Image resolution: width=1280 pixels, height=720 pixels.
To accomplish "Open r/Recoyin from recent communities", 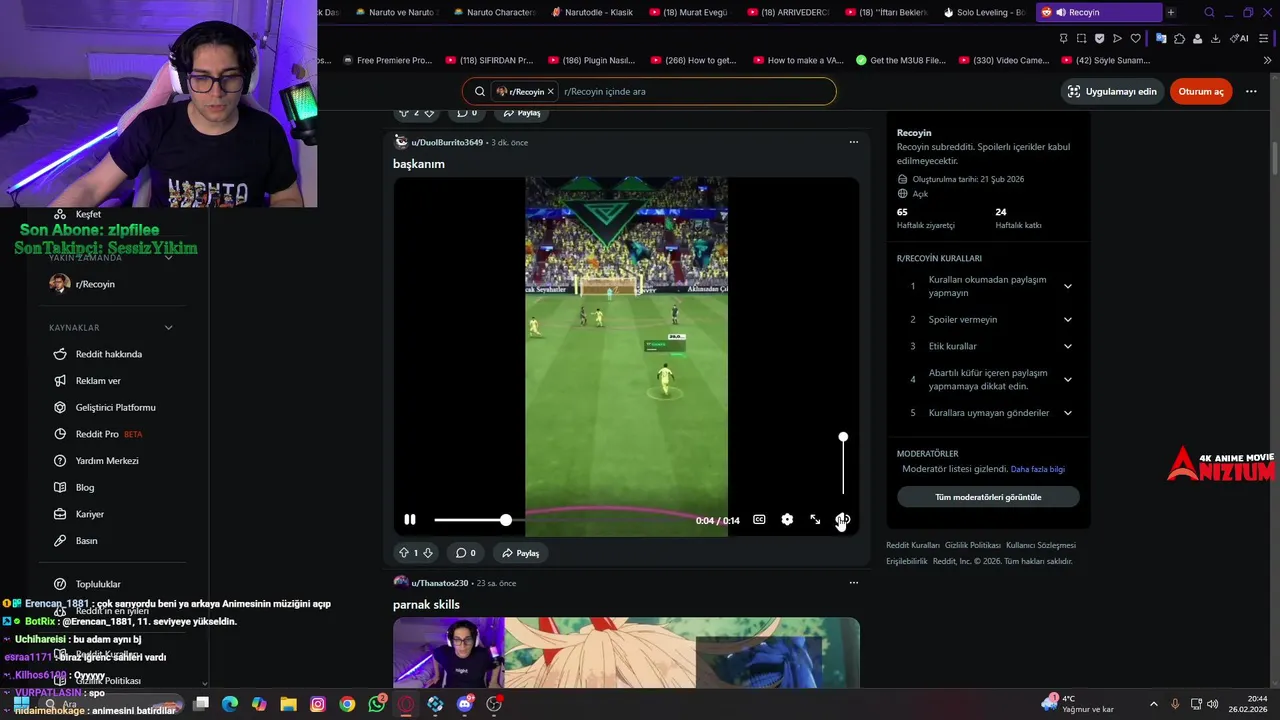I will pos(95,284).
